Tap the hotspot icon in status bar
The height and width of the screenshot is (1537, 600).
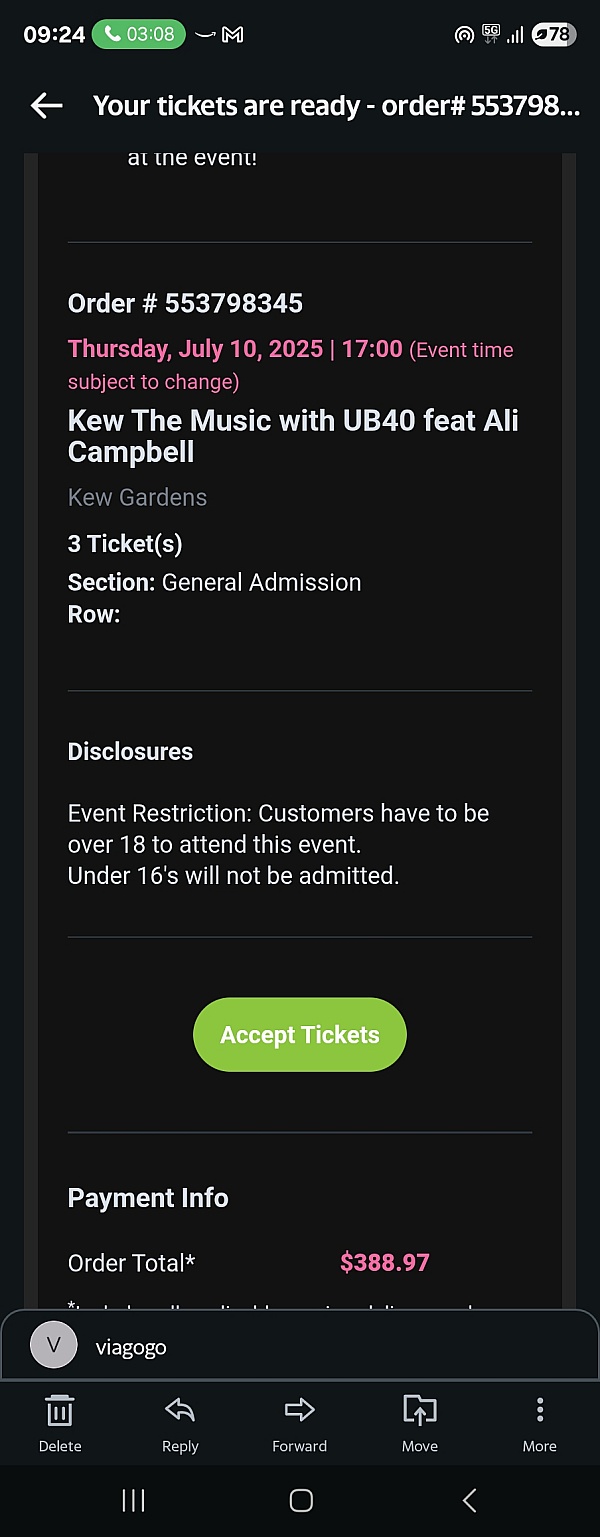click(x=463, y=35)
